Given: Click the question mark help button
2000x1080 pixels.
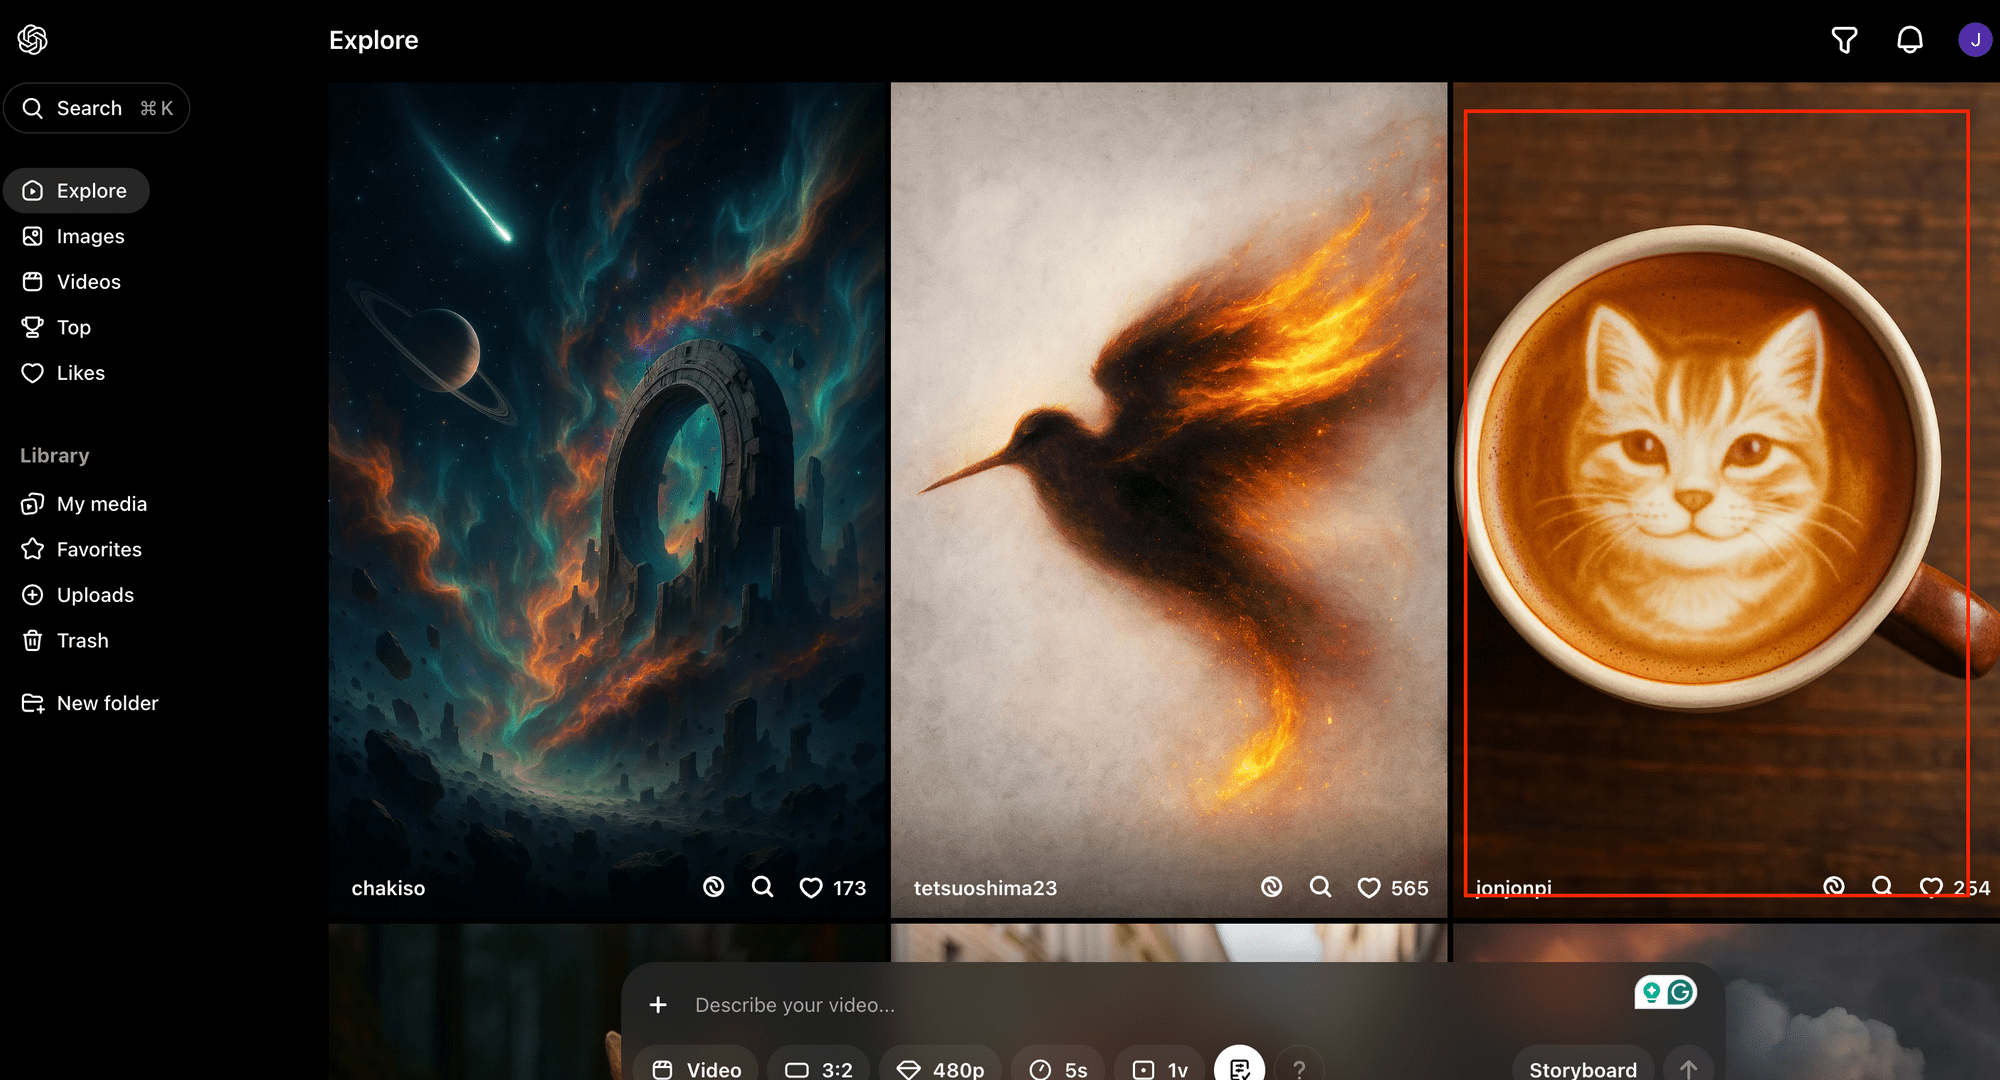Looking at the screenshot, I should point(1299,1068).
